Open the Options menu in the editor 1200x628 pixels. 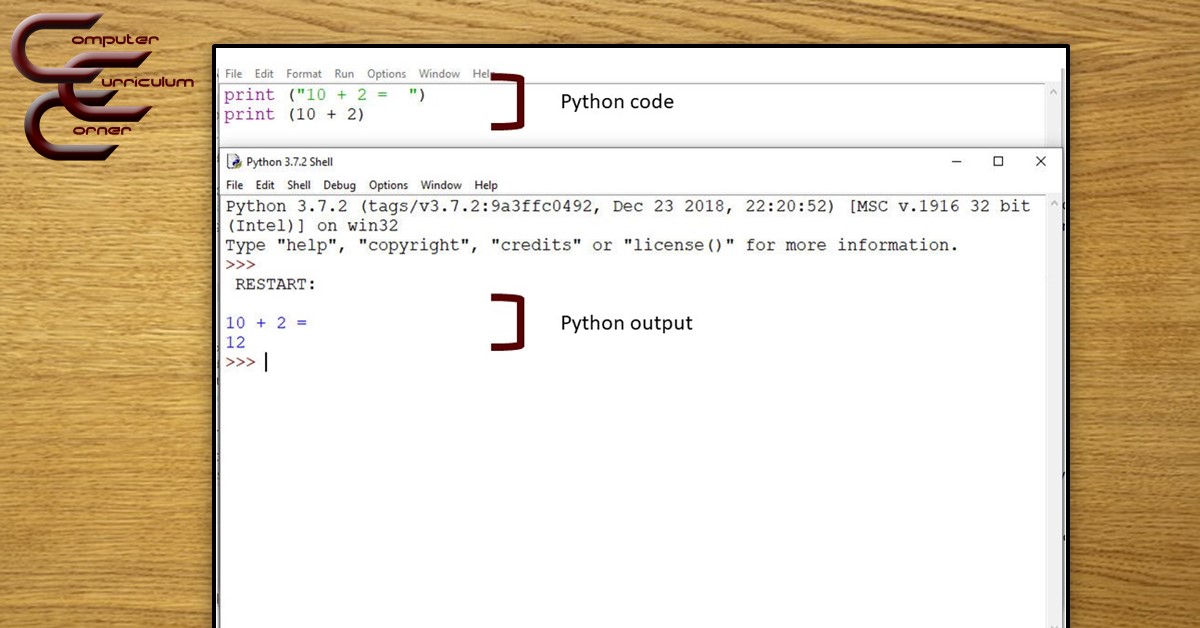pos(386,73)
